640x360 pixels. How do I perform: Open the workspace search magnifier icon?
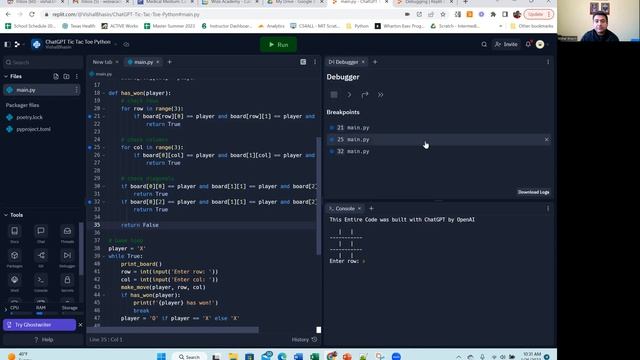484,44
